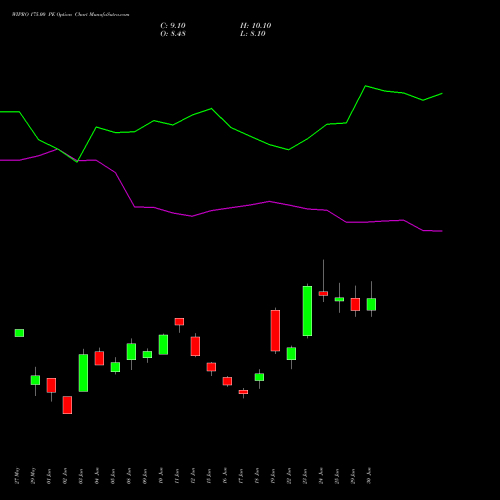Click the 10 Jun date axis label

(x=162, y=476)
